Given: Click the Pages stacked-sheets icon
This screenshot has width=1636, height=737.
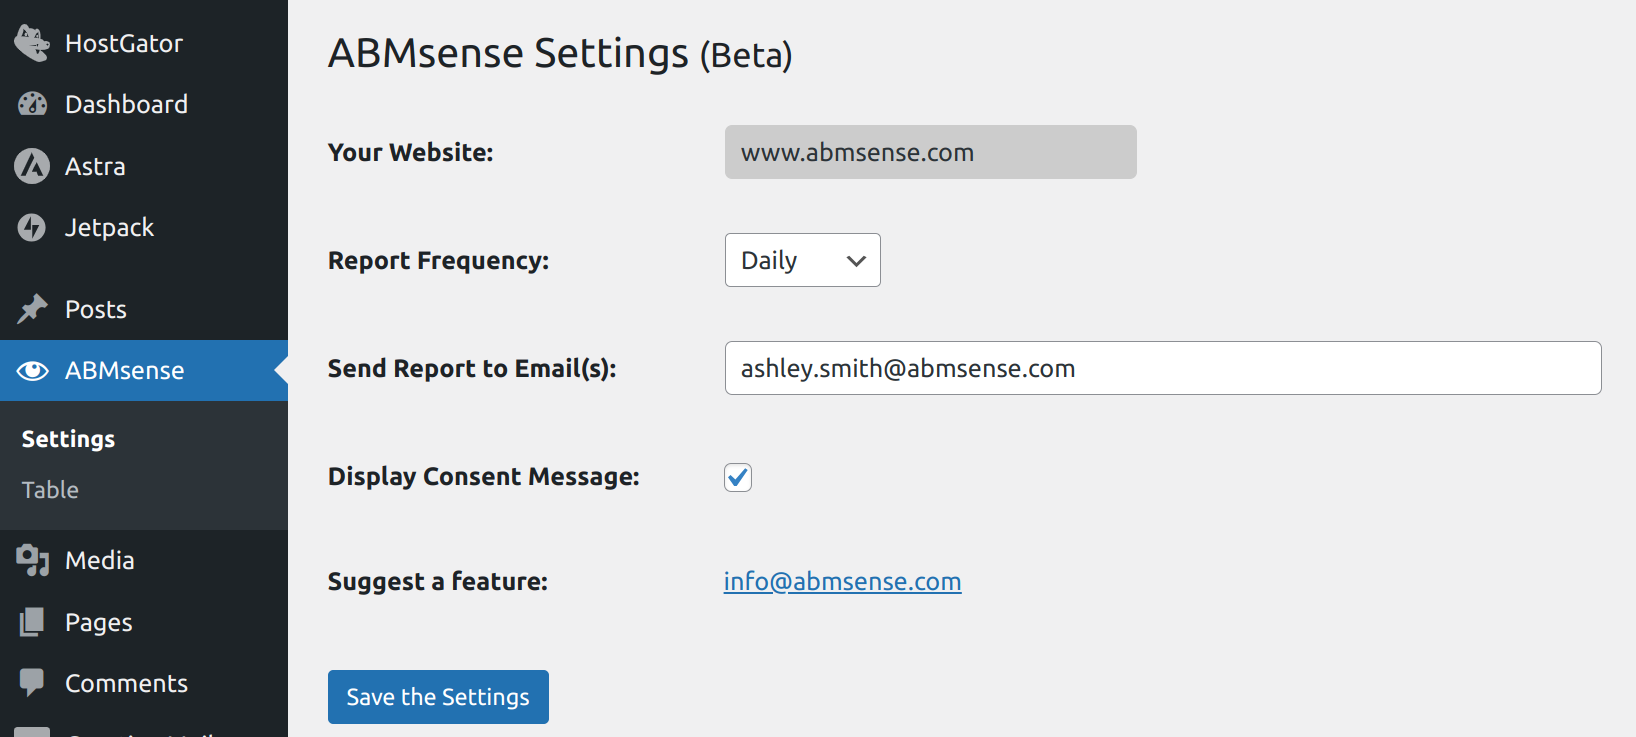Looking at the screenshot, I should 32,622.
